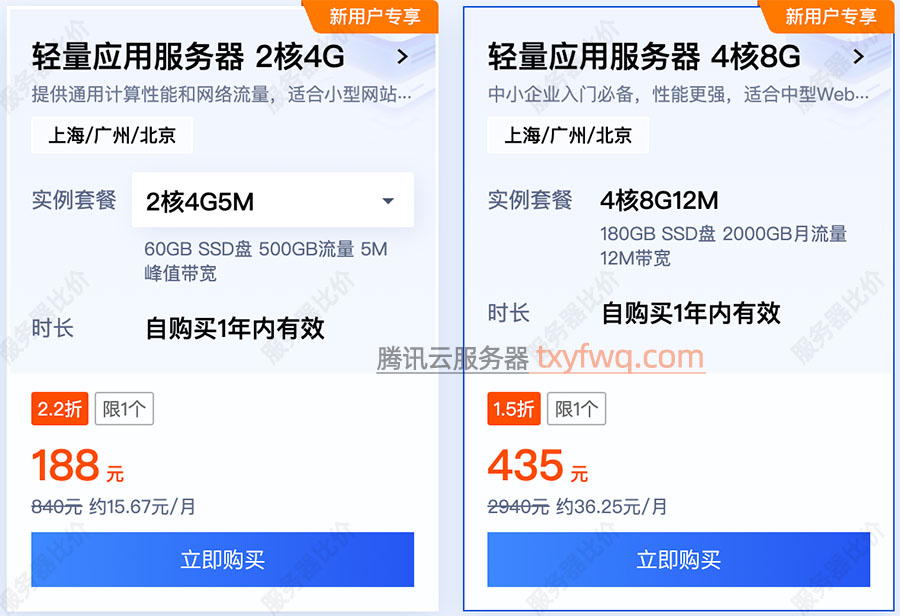Click the 1.5折 discount tag

coord(514,409)
